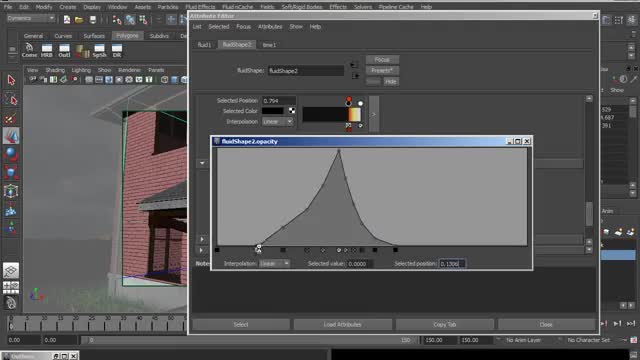
Task: Open the Attribute Editor Attributes menu
Action: [270, 27]
